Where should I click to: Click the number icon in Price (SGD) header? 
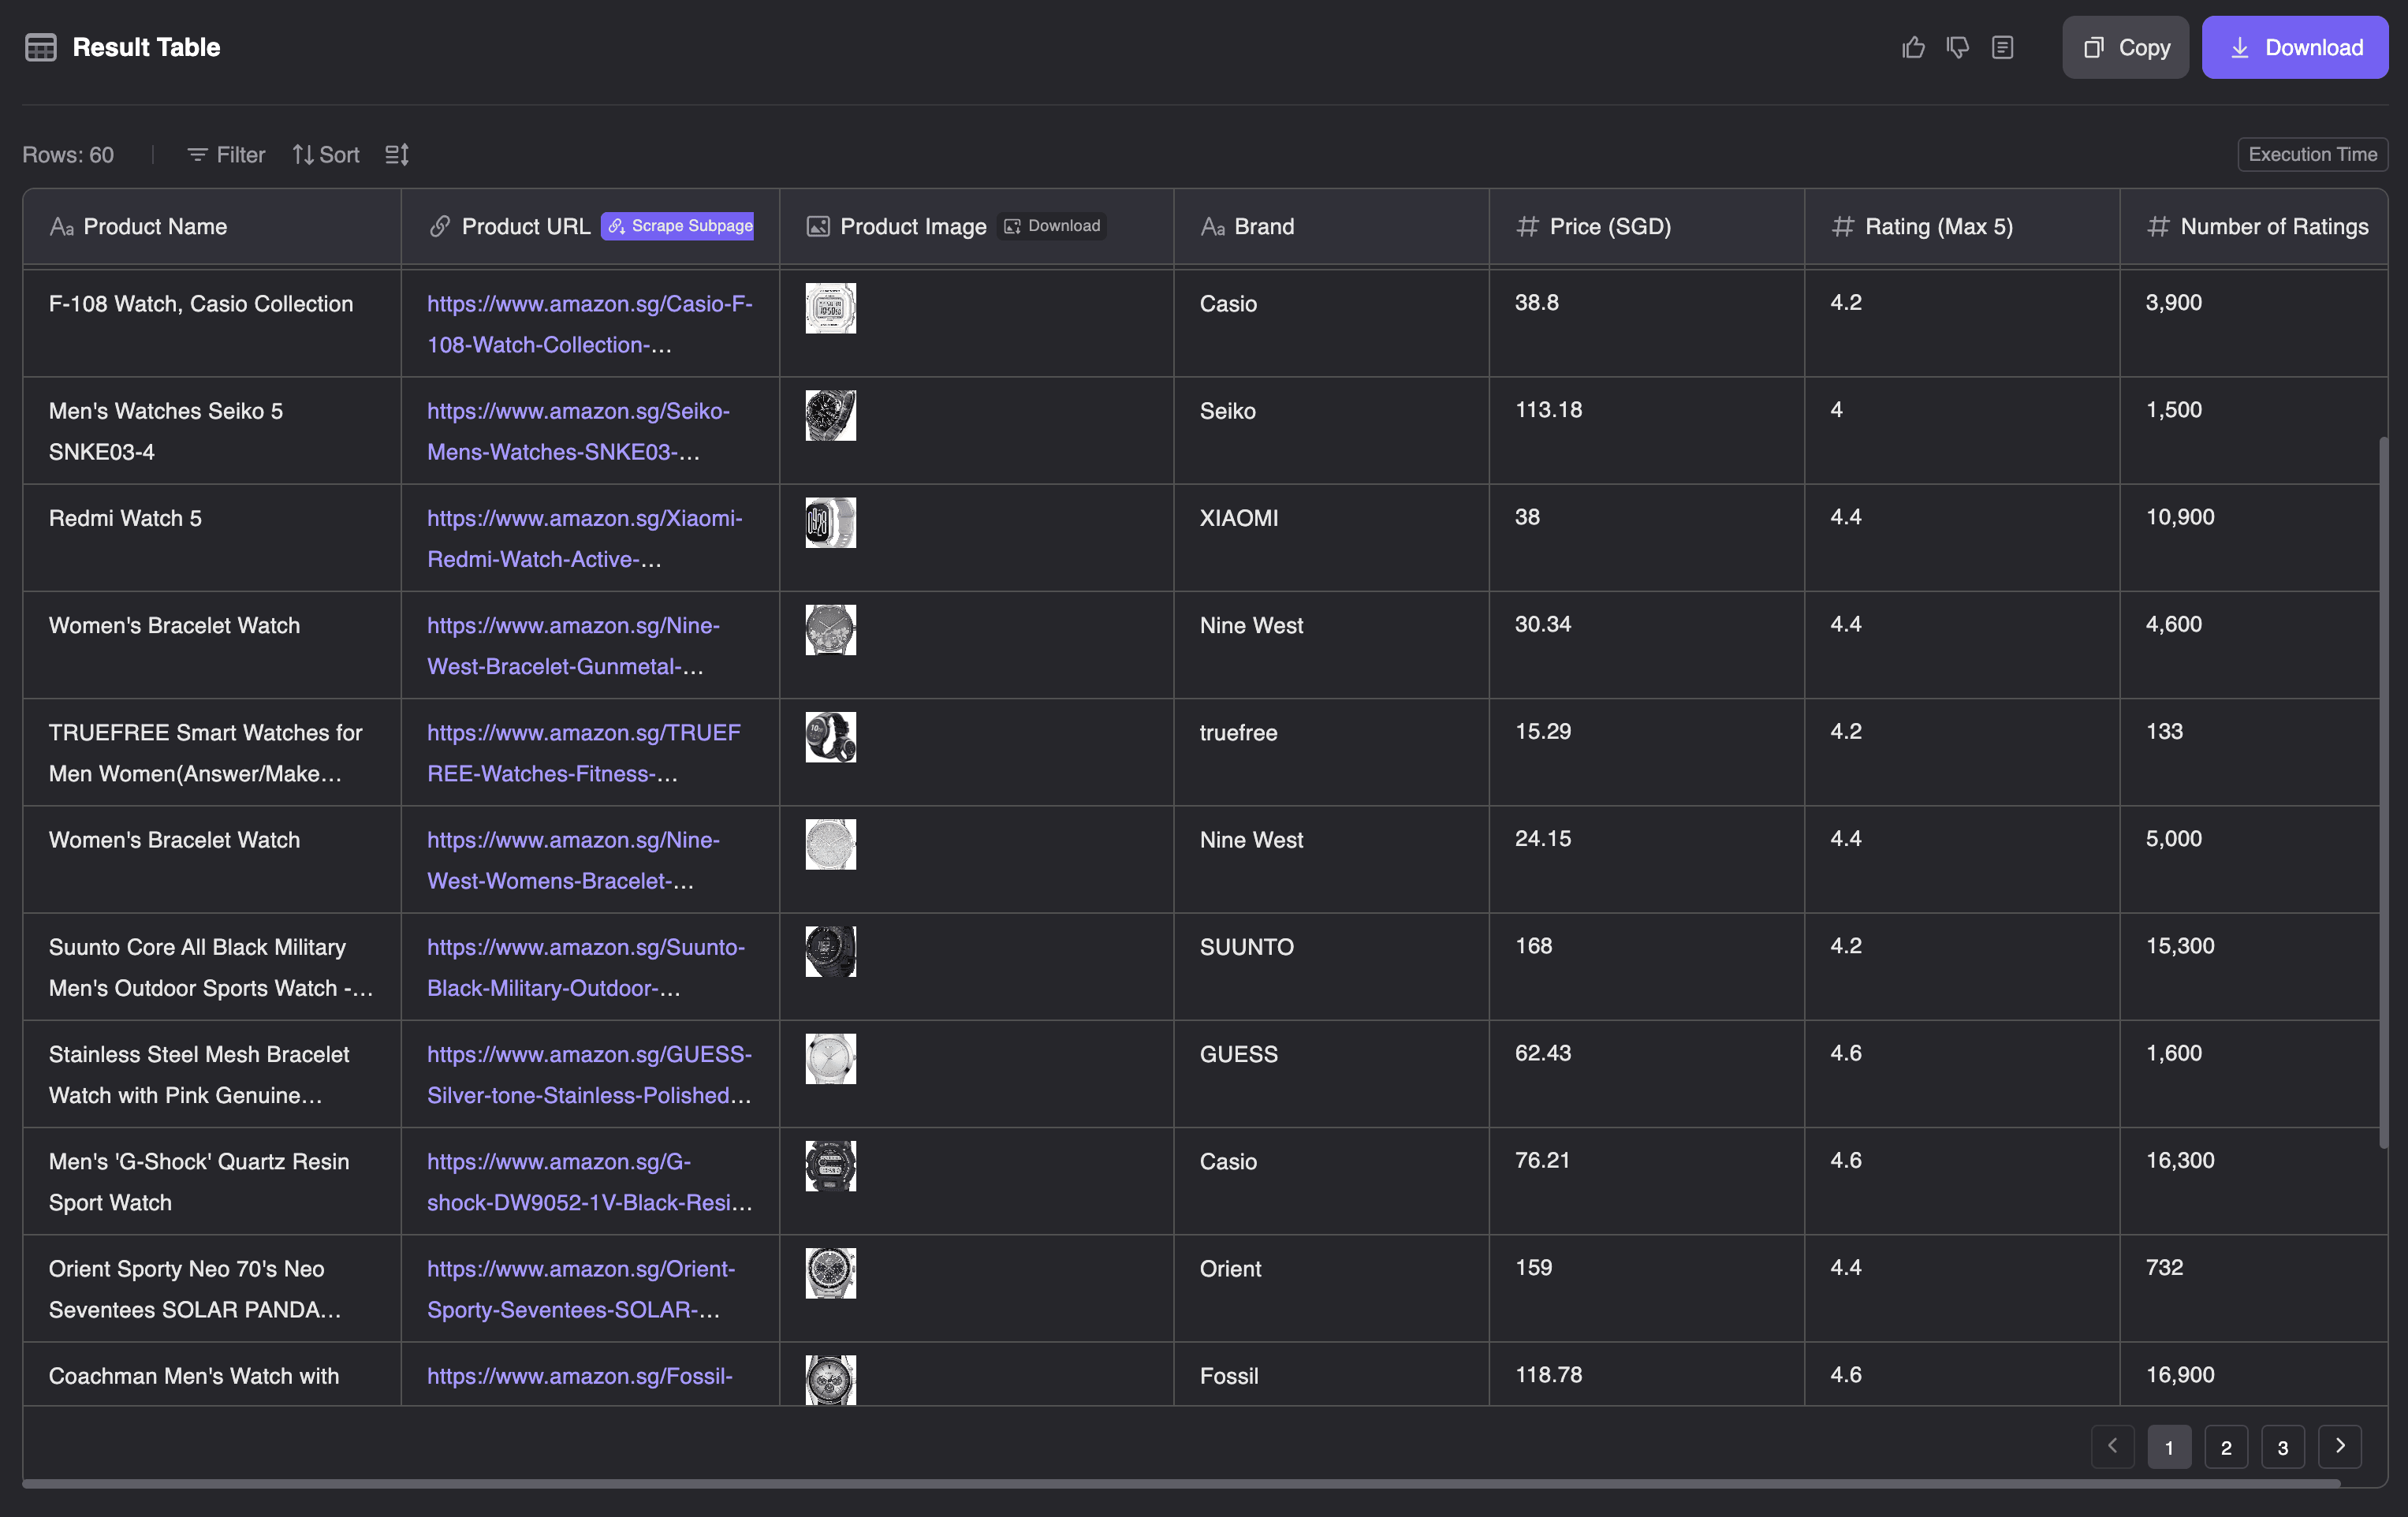pos(1527,226)
